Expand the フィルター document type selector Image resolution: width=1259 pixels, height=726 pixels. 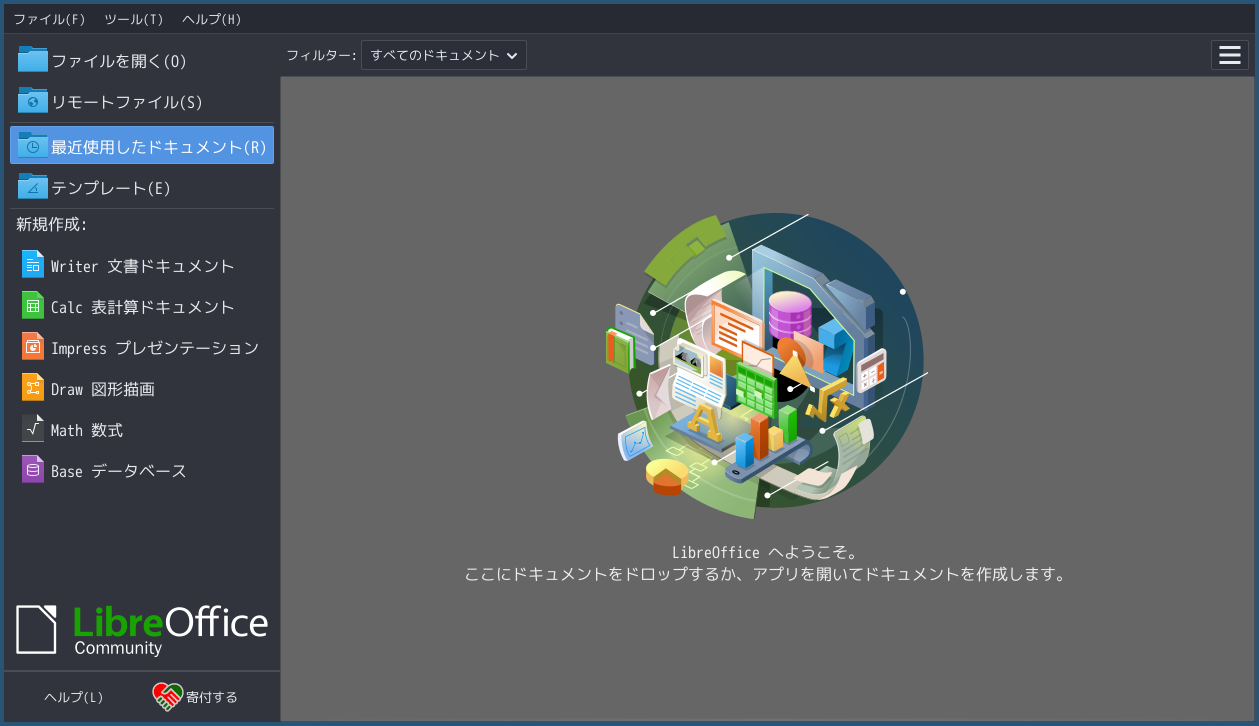tap(443, 55)
